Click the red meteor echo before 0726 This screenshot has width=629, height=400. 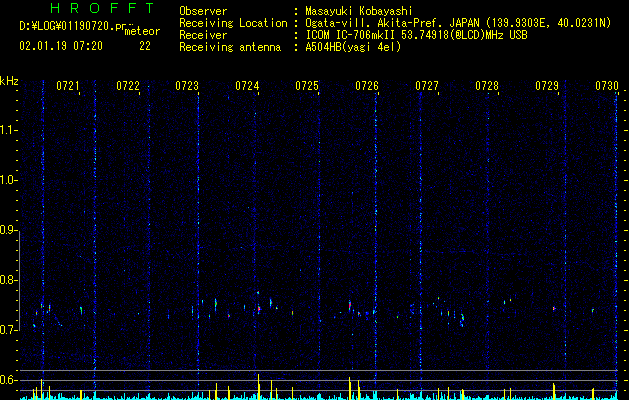coord(350,305)
